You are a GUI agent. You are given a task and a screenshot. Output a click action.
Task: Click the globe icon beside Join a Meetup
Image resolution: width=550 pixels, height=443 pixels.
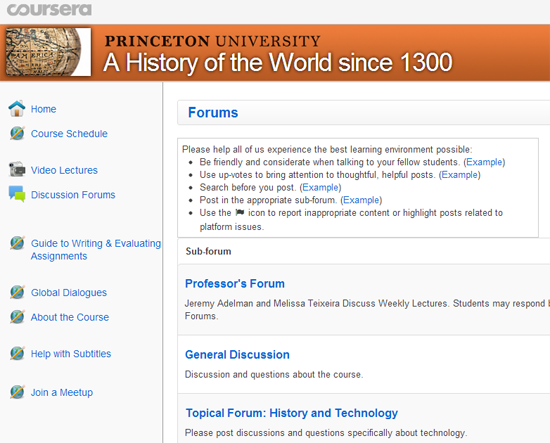17,392
